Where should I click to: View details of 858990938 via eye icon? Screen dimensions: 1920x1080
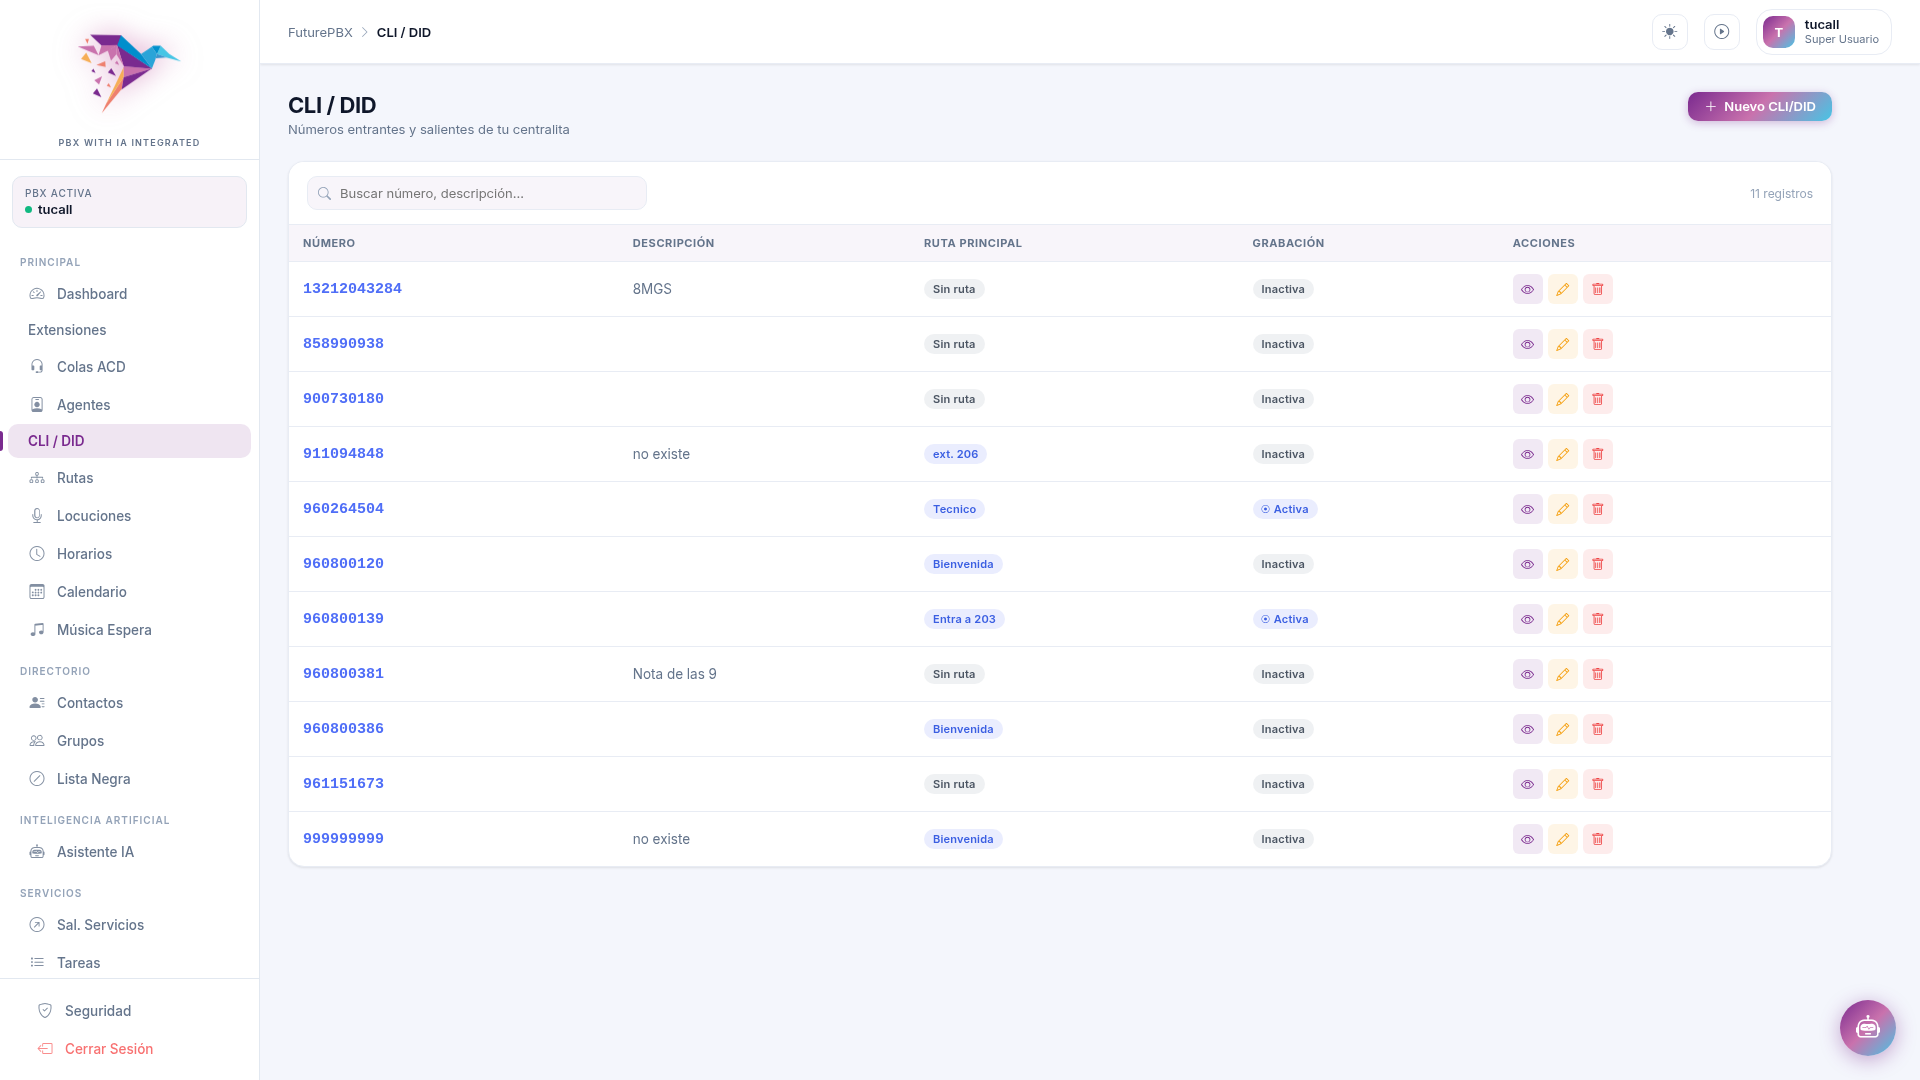click(1527, 344)
